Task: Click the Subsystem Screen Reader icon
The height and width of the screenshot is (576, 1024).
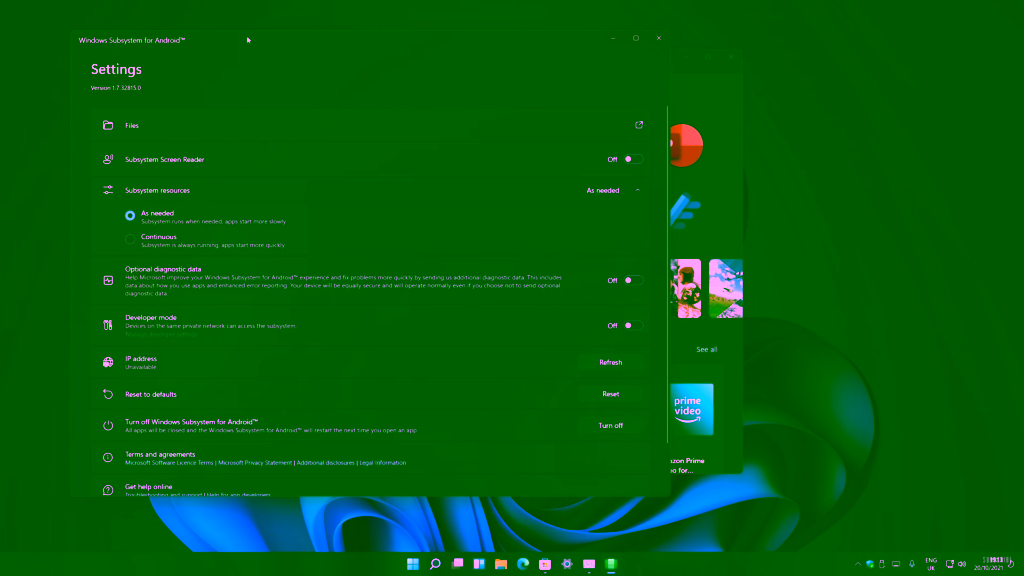Action: tap(108, 159)
